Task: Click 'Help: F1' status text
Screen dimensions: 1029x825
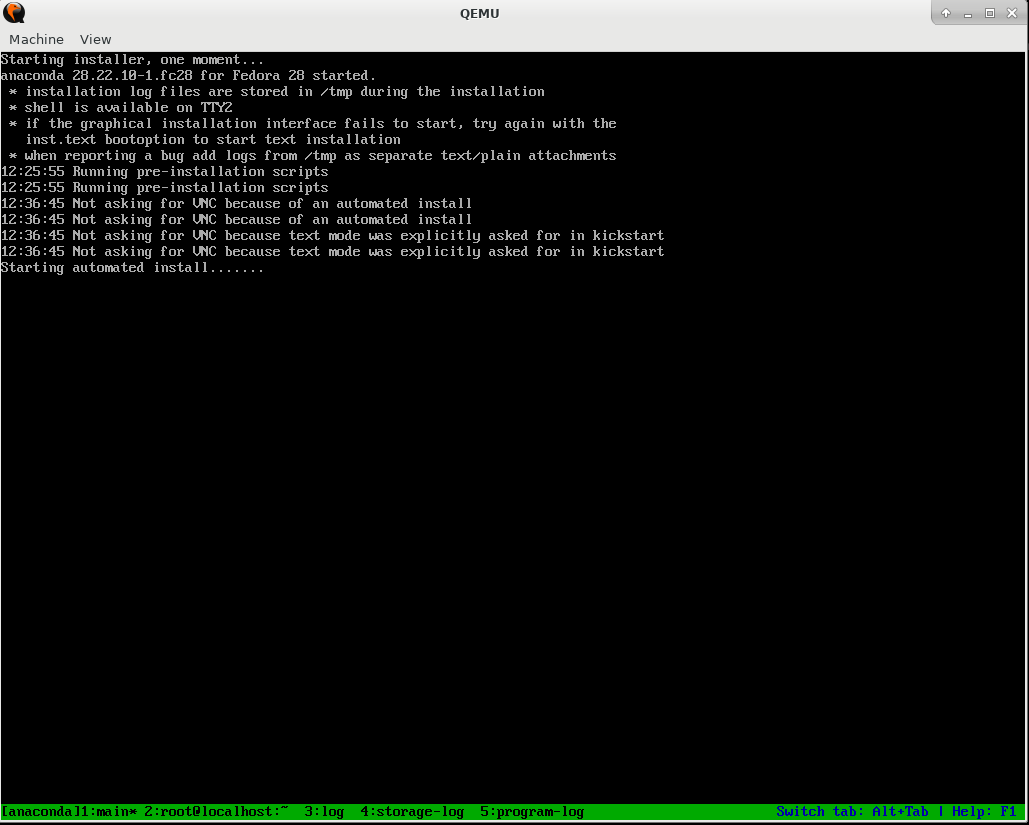Action: tap(984, 812)
